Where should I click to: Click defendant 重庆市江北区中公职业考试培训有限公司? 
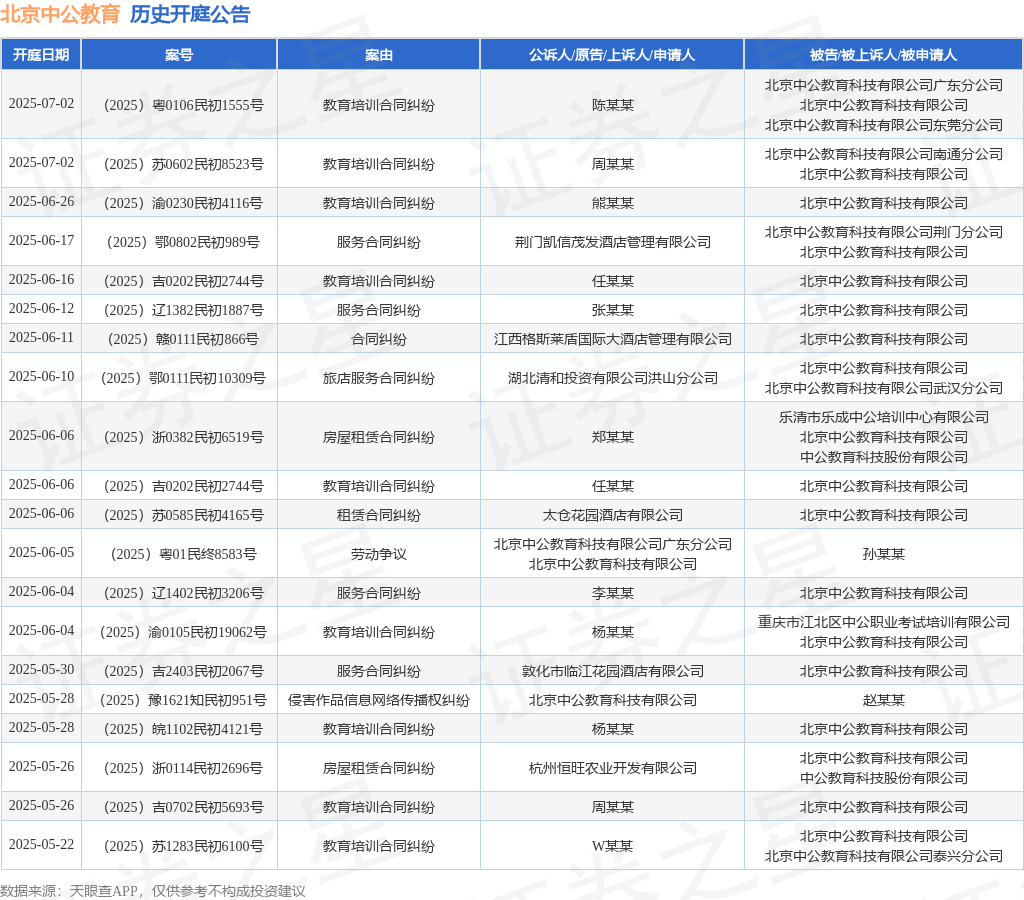[884, 622]
